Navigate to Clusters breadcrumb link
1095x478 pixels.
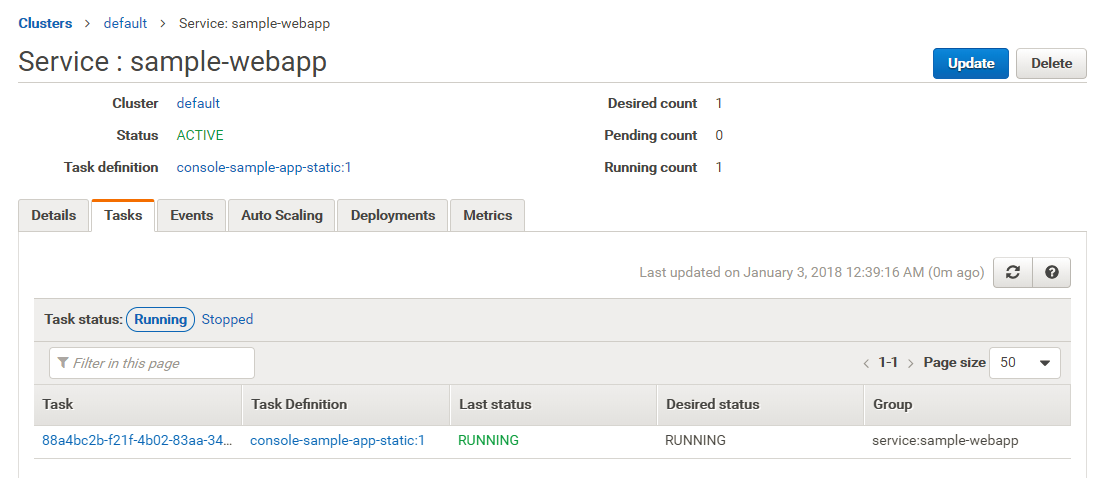(x=45, y=23)
